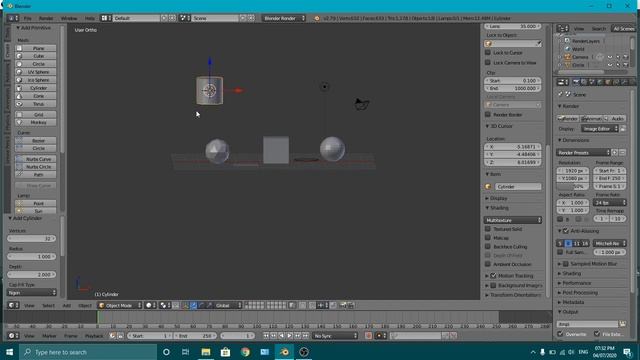Toggle Lock Camera to View checkbox

(x=488, y=62)
